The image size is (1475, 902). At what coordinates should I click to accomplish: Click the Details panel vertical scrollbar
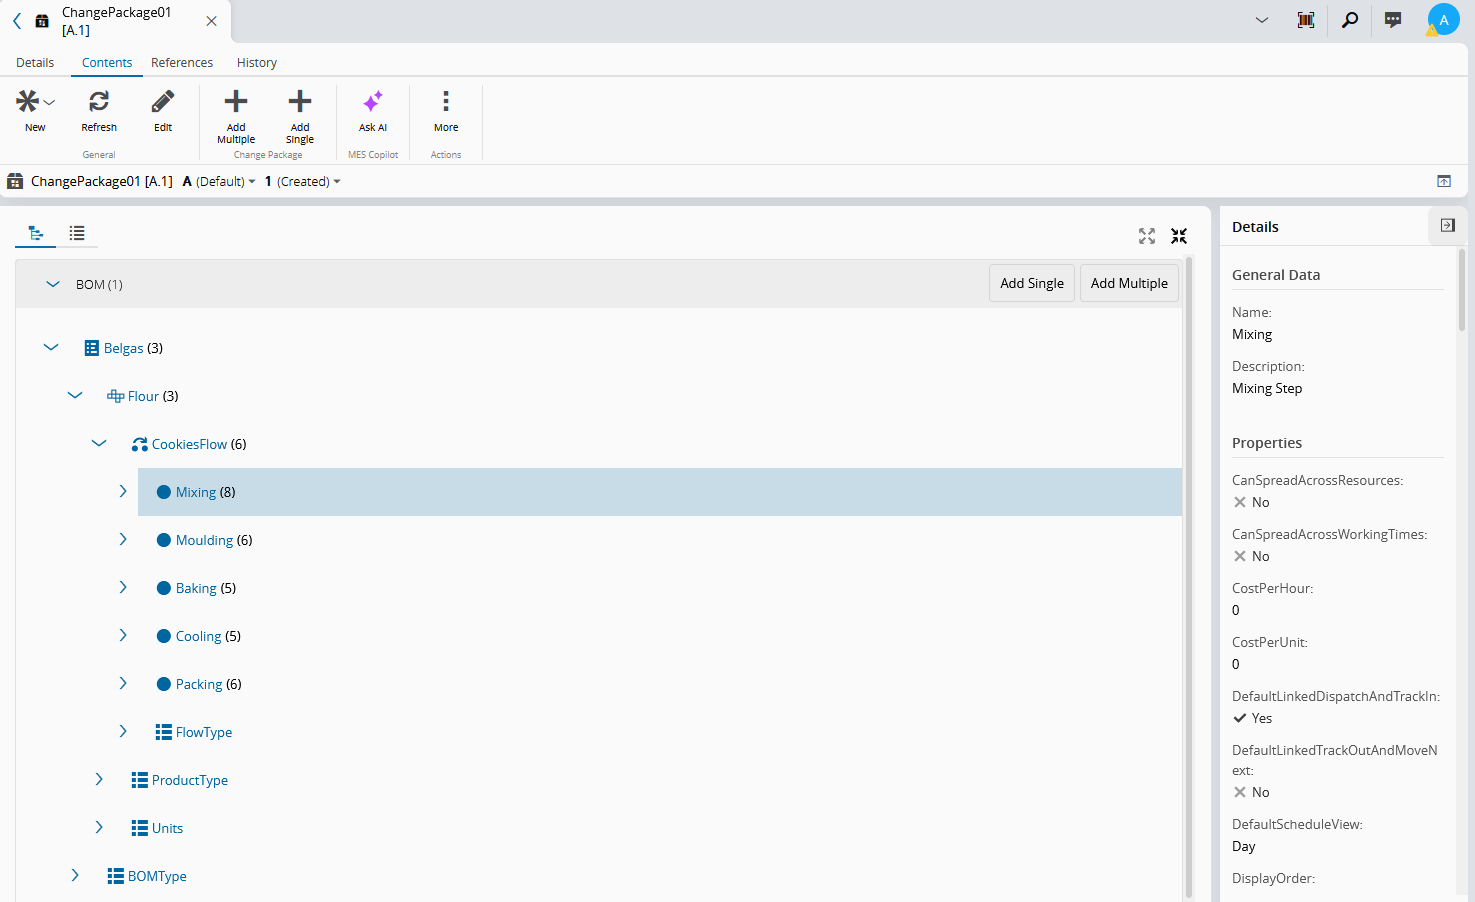click(x=1462, y=290)
